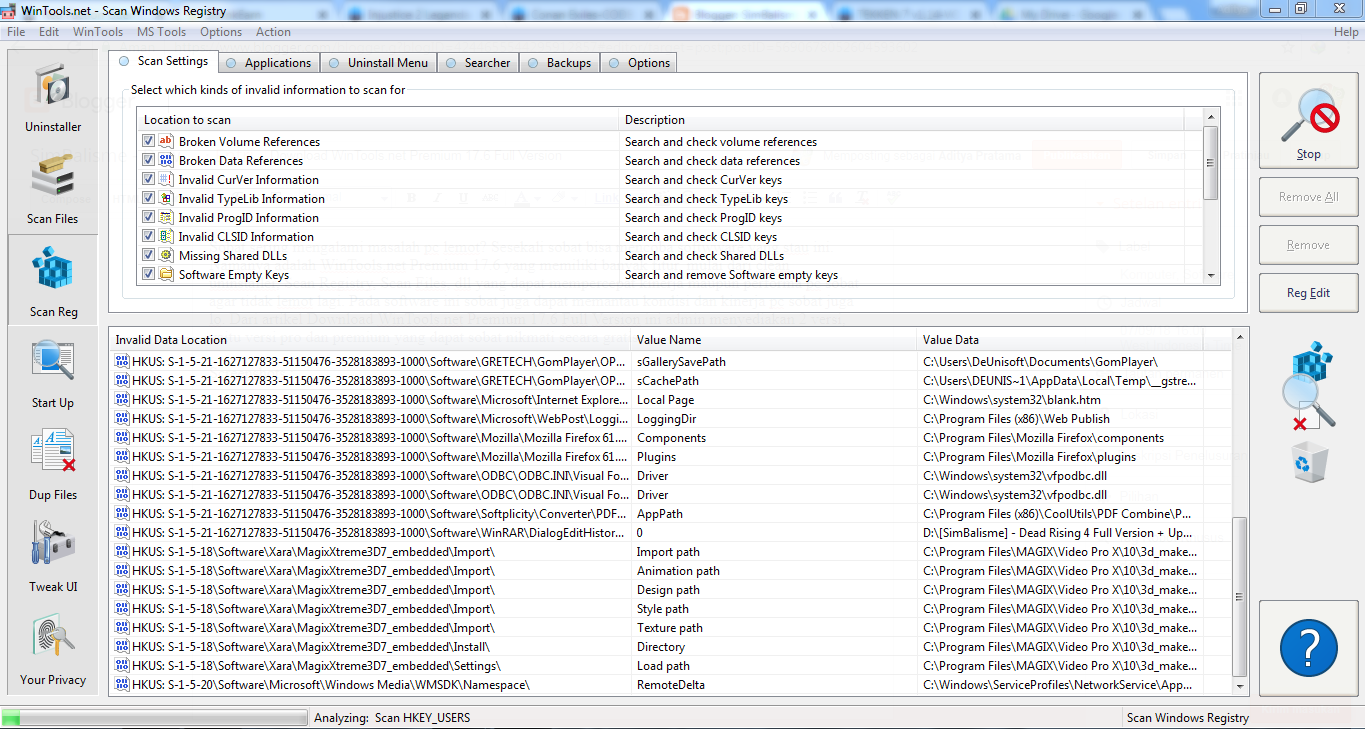Click the results list vertical scrollbar thumb
The height and width of the screenshot is (729, 1365).
coord(1240,597)
